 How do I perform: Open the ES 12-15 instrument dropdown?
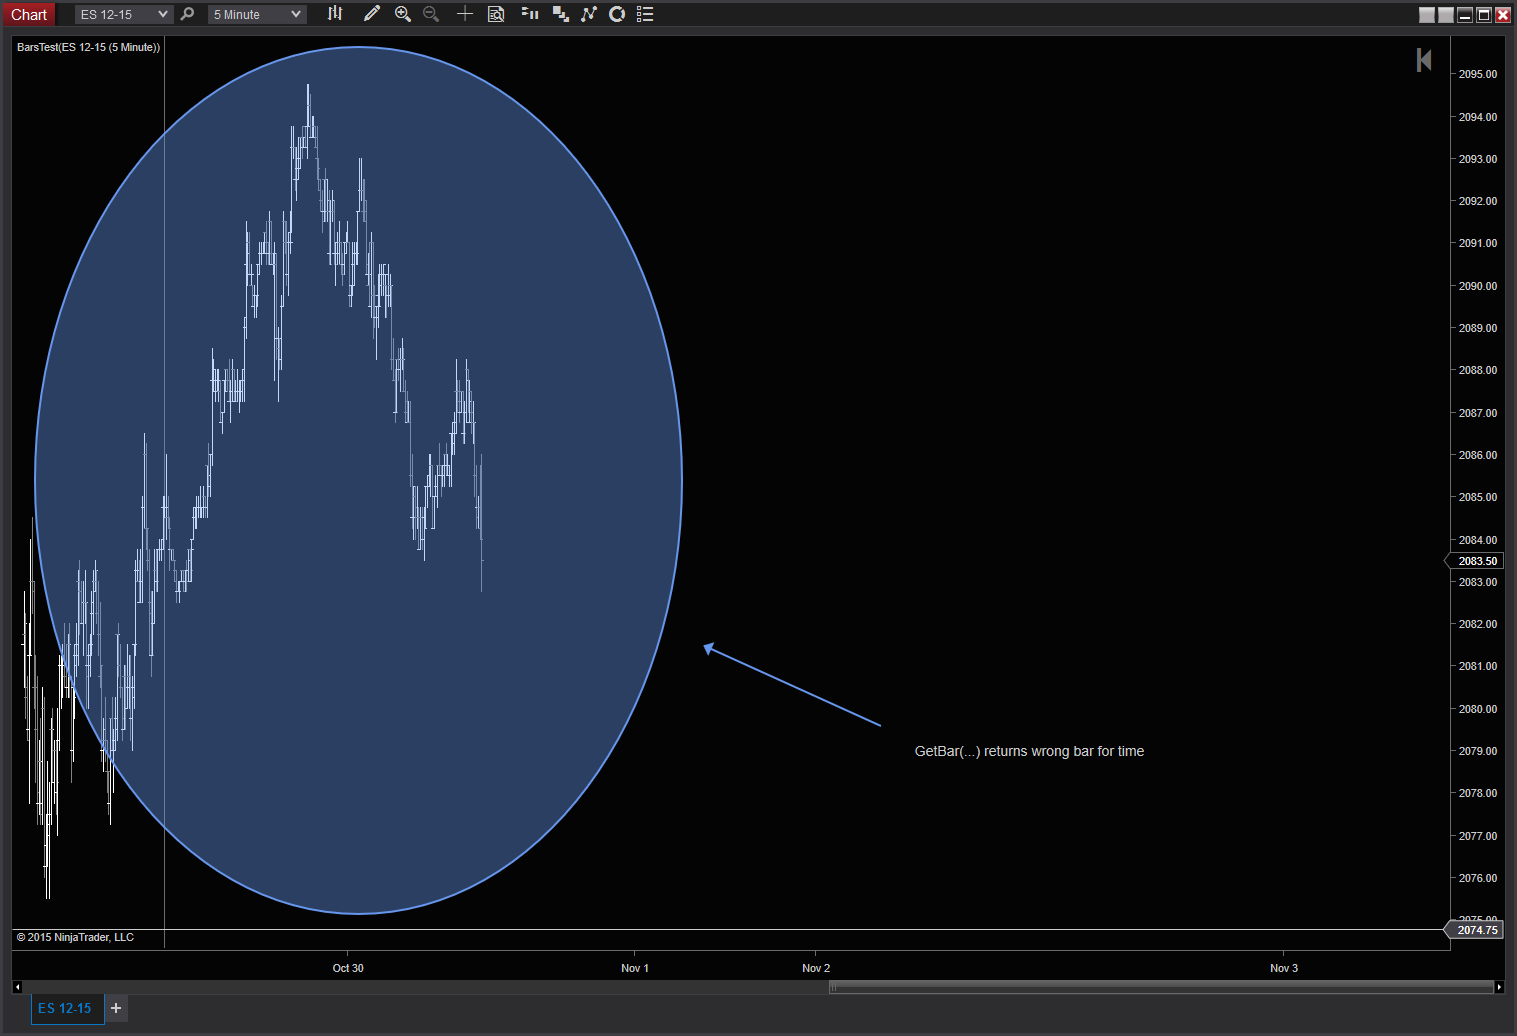click(124, 14)
